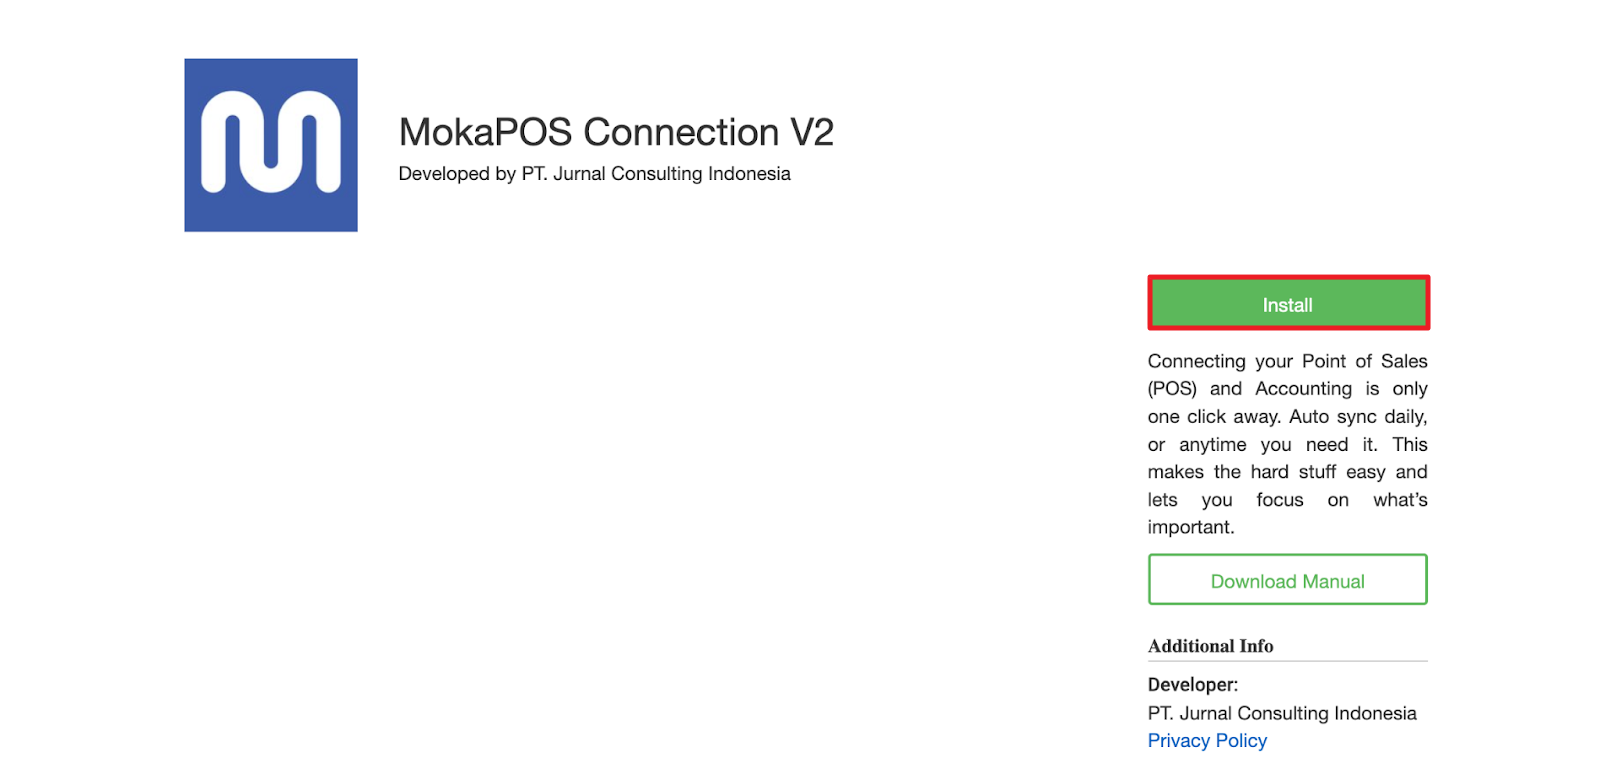Download the app manual
Screen dimensions: 1600x765
tap(1288, 580)
